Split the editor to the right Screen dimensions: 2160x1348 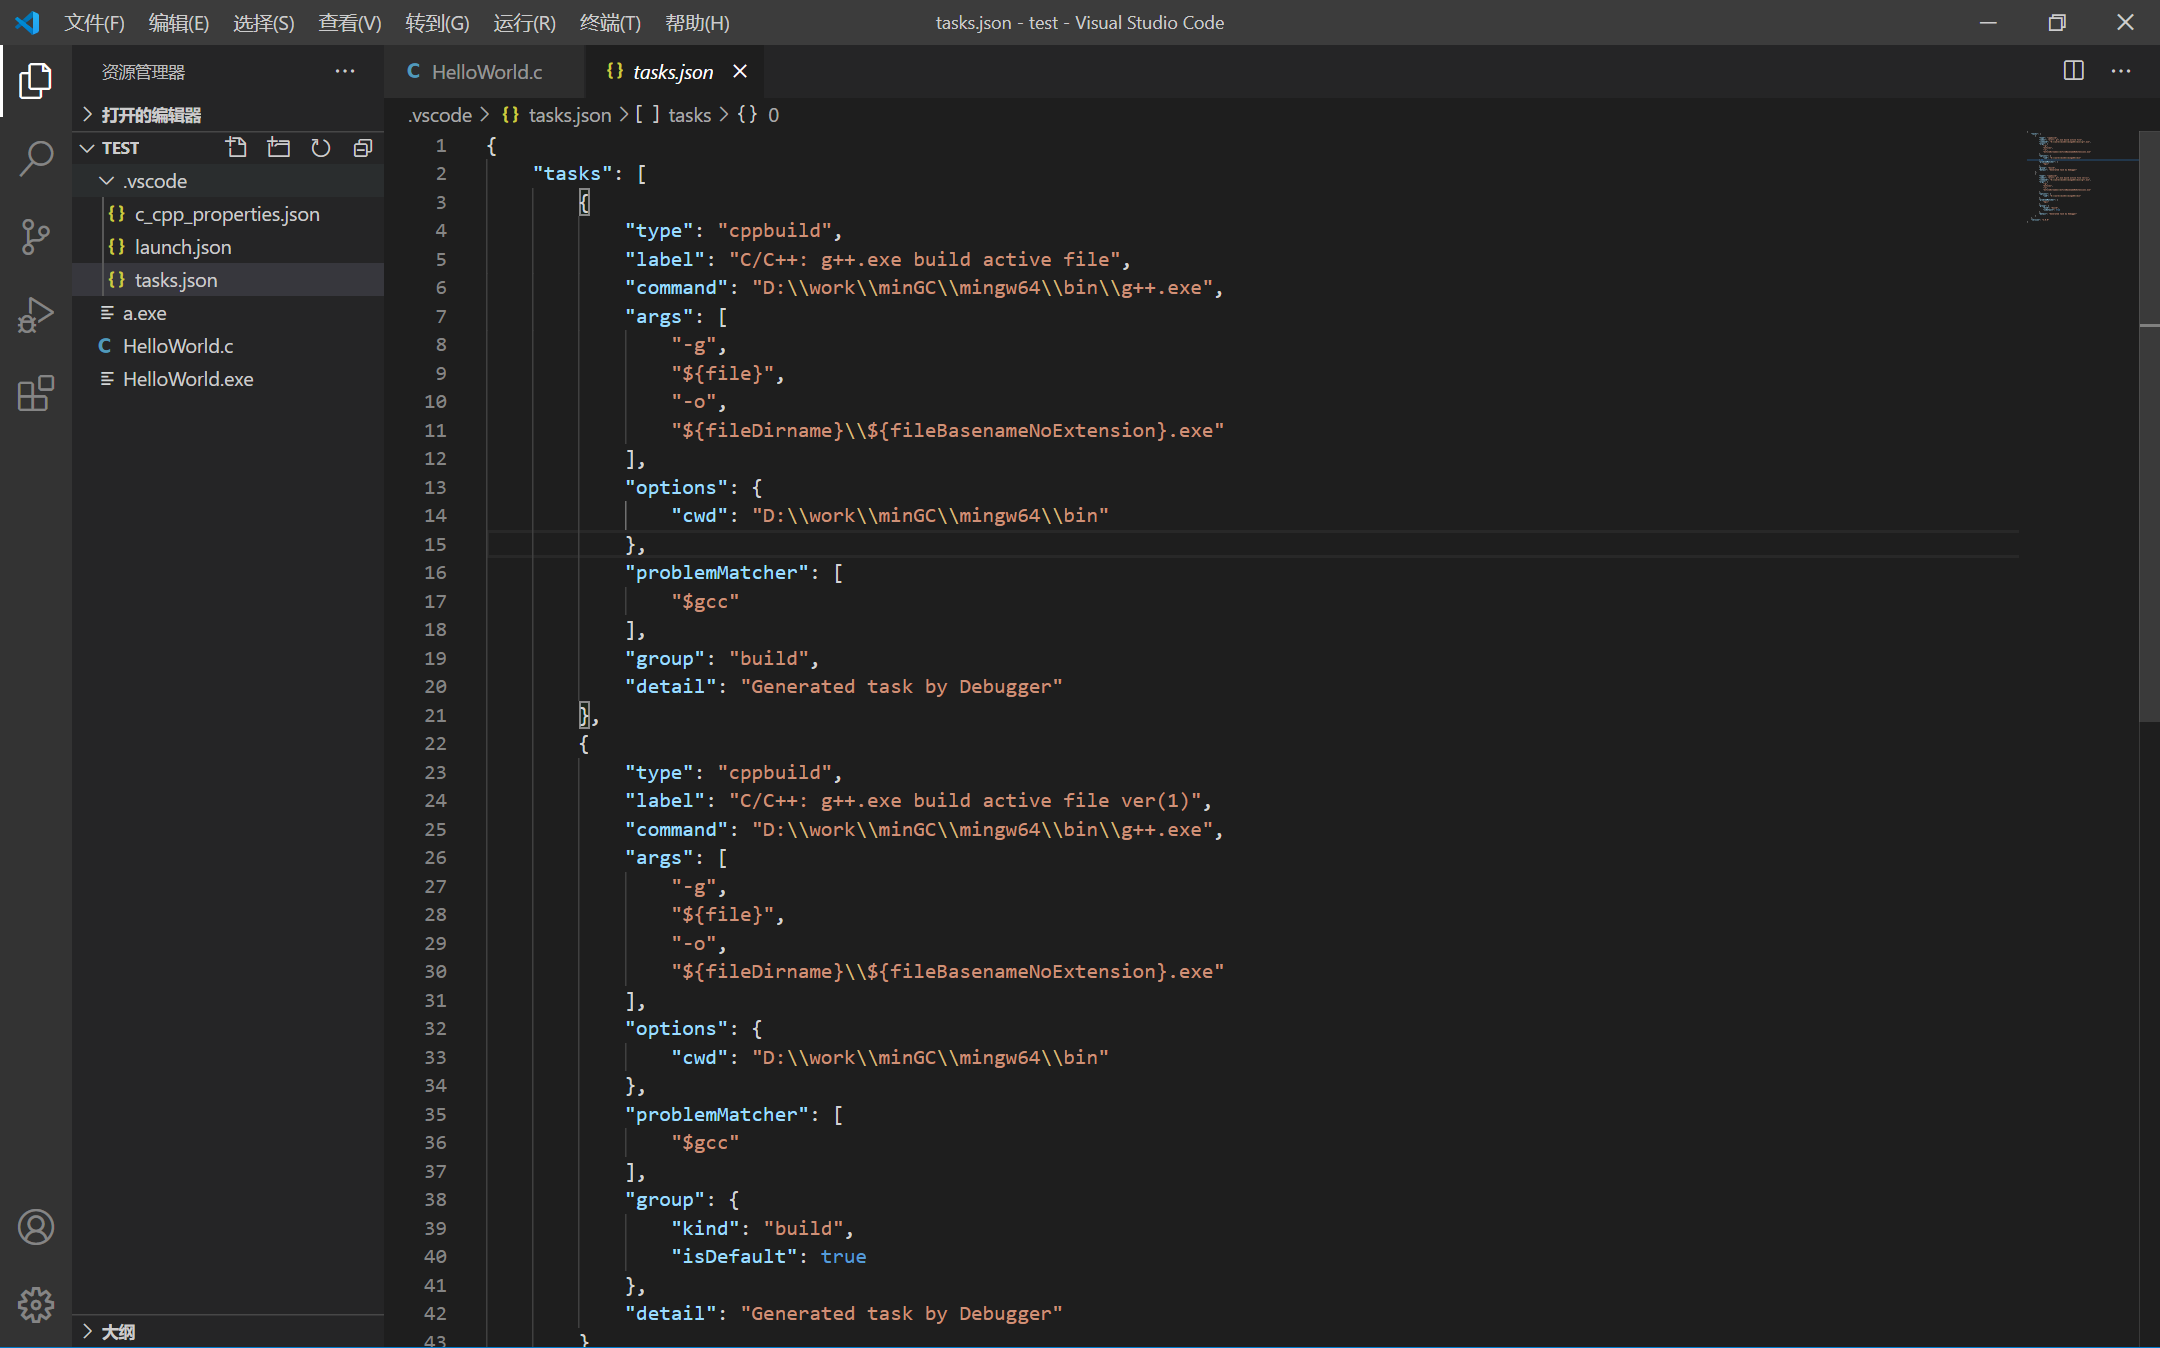pos(2073,71)
